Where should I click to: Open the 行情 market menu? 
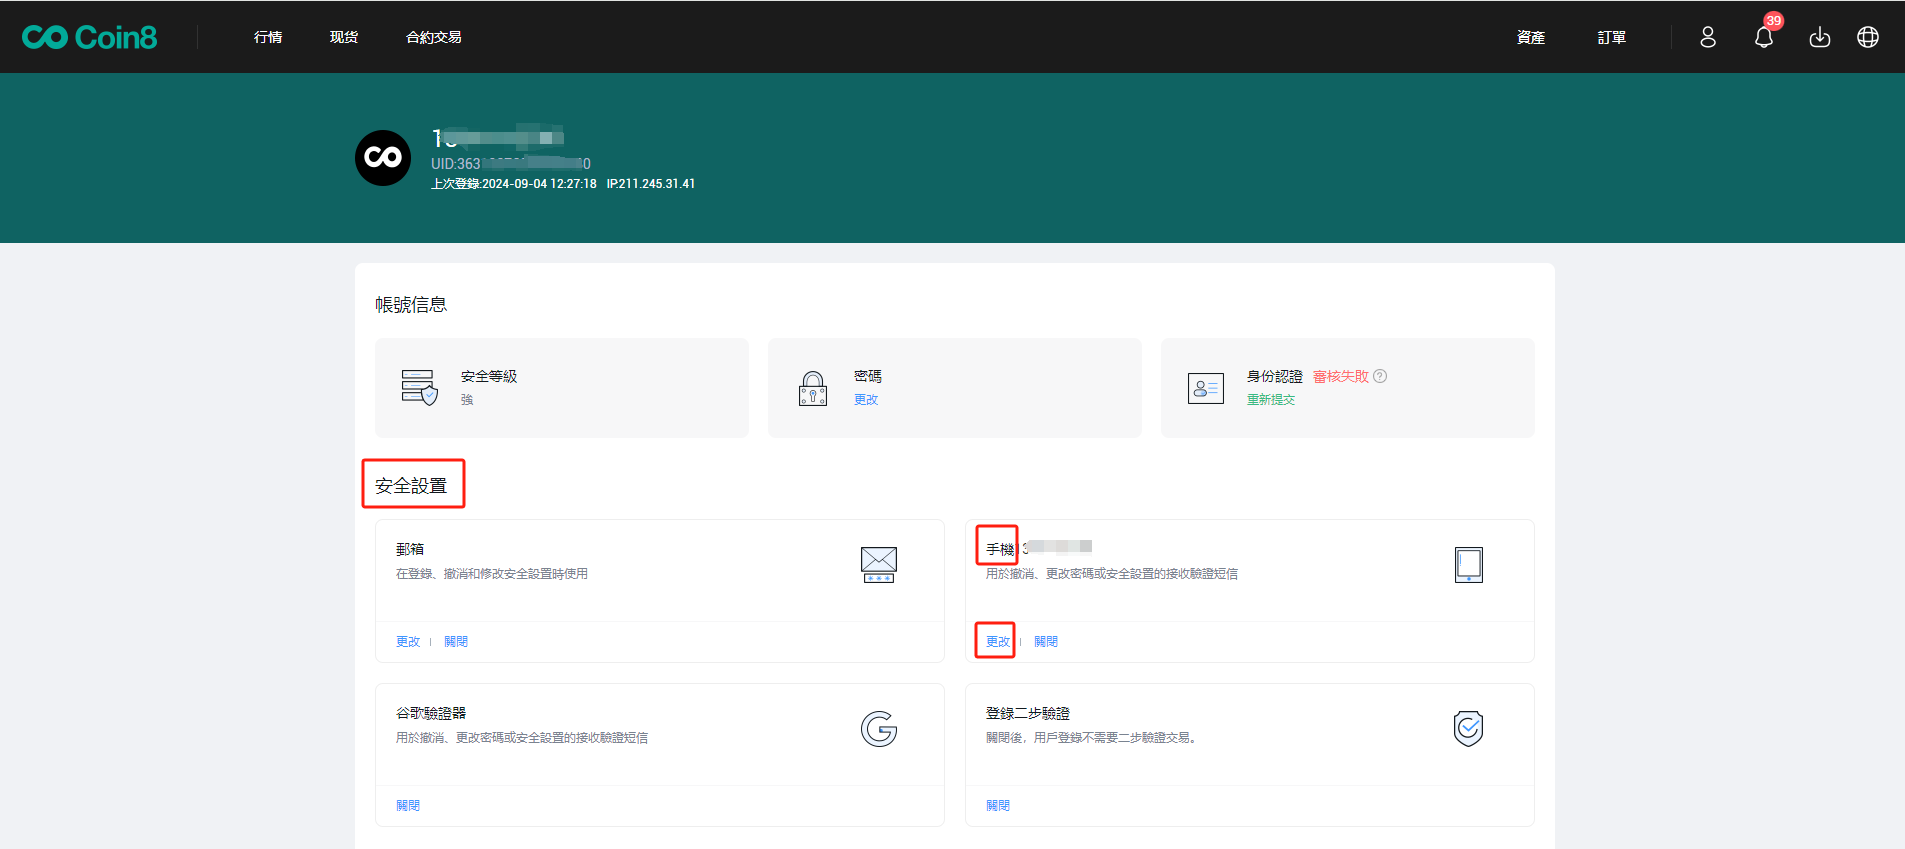click(x=268, y=37)
